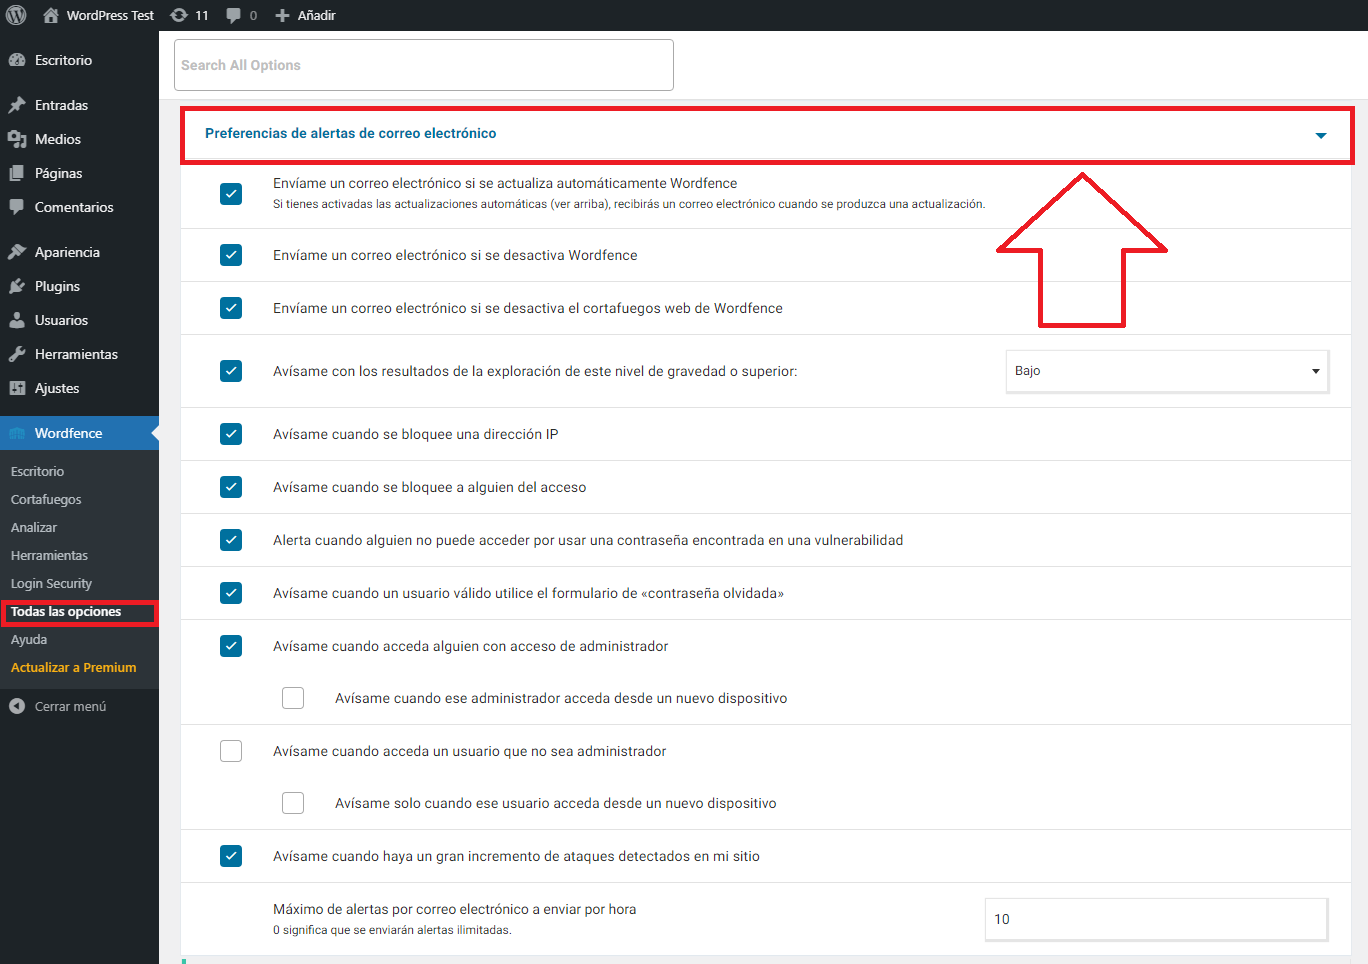
Task: Click the 0 significa que se enviarán alertas ilimitadas note
Action: point(392,930)
